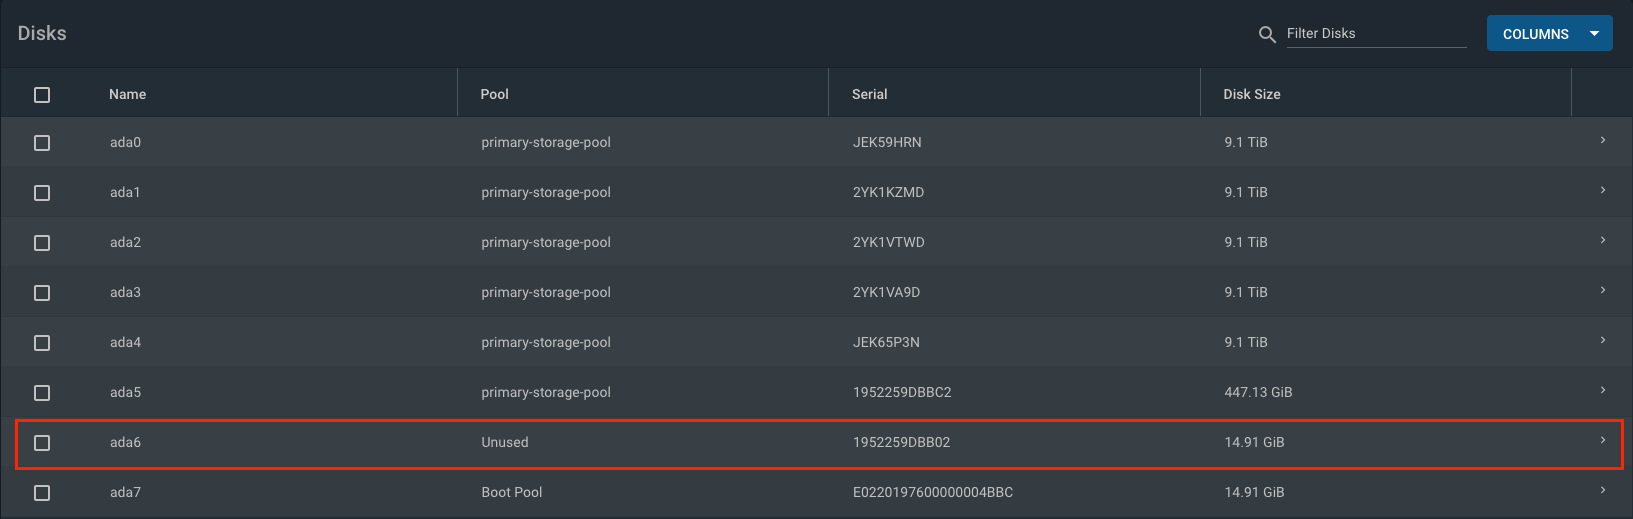This screenshot has width=1633, height=519.
Task: Tick the ada7 Boot Pool checkbox
Action: (42, 493)
